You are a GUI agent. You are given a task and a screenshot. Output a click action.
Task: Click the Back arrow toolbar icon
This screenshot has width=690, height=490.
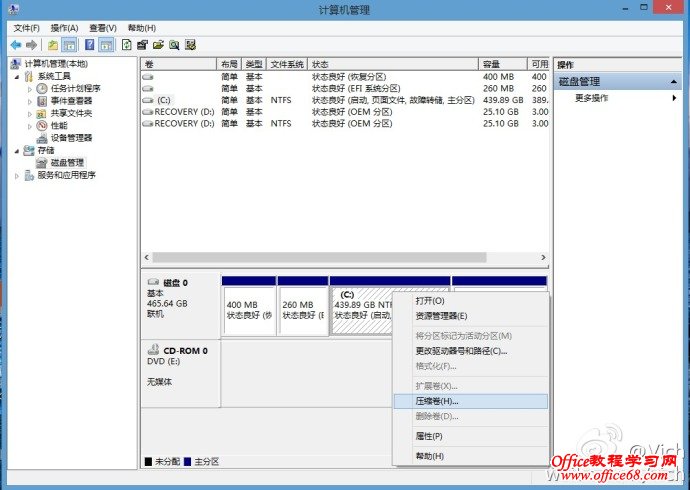click(16, 45)
